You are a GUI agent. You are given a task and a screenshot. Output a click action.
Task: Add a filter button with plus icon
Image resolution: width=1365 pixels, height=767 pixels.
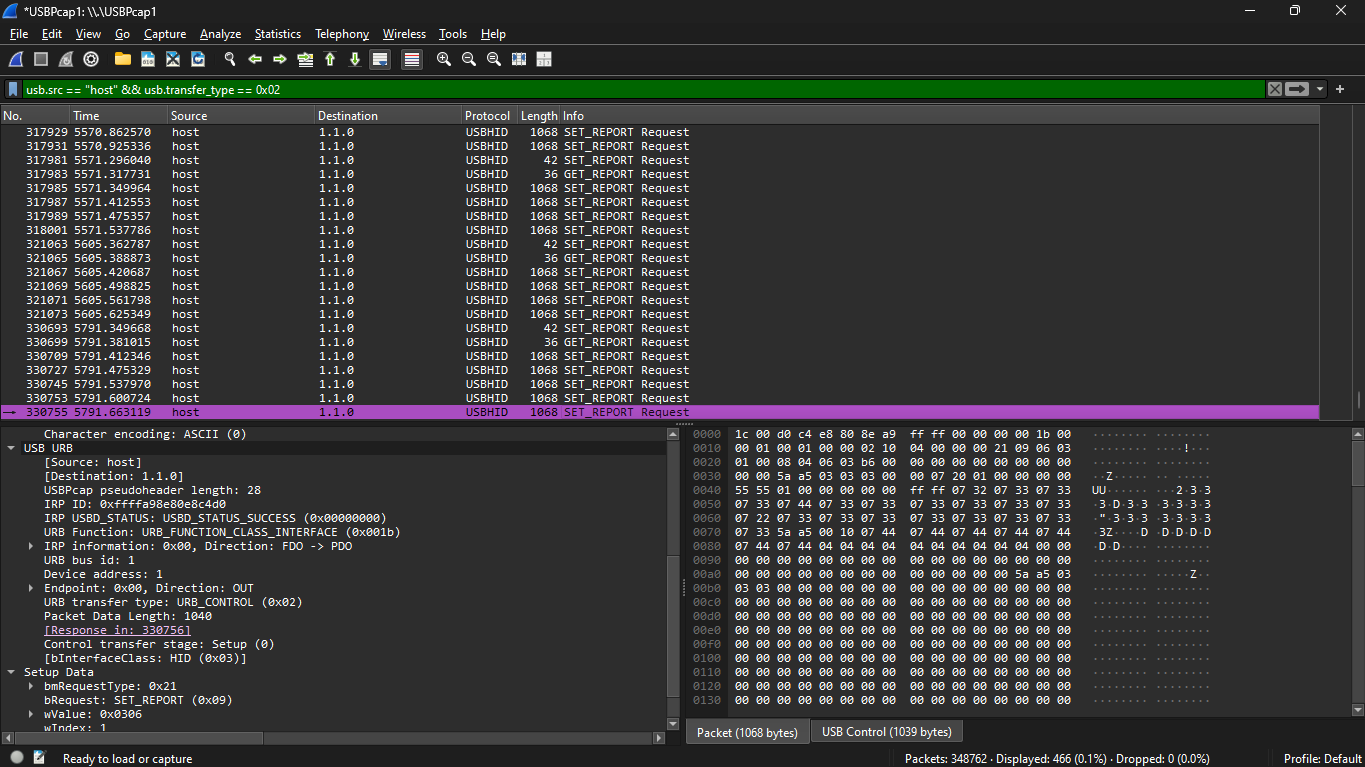tap(1340, 89)
